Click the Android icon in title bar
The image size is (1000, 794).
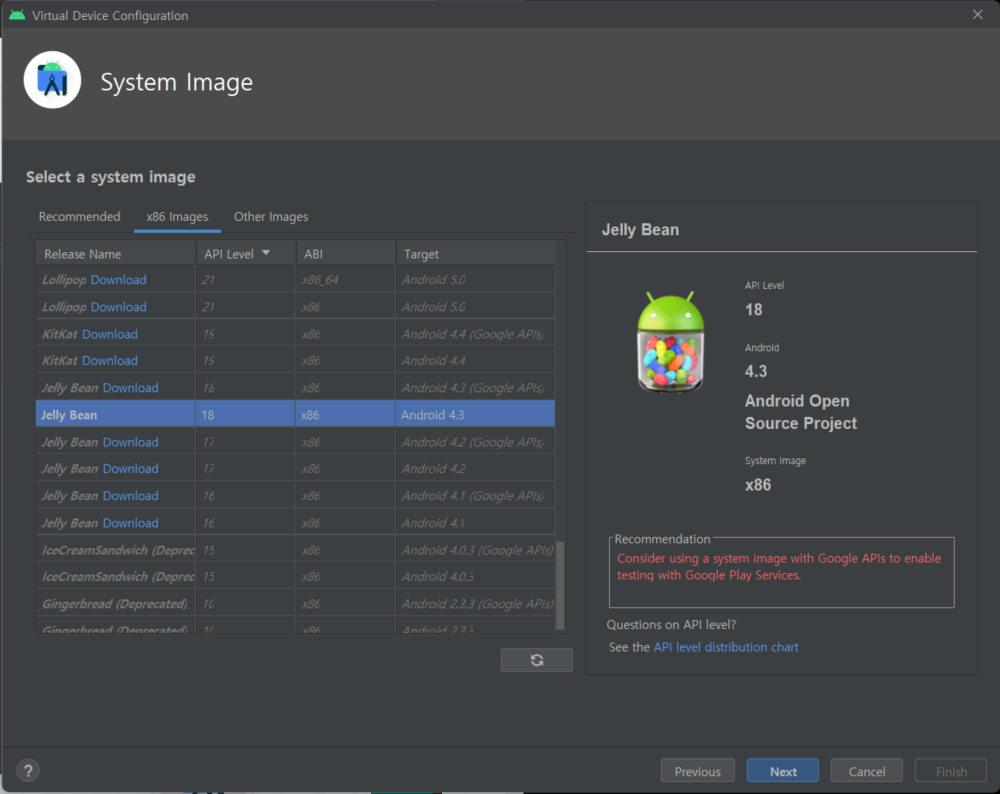coord(17,15)
